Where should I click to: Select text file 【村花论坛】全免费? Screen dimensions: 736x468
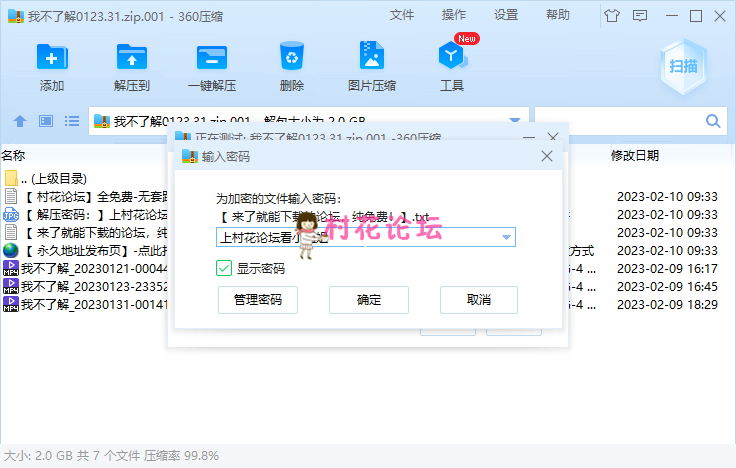[11, 196]
